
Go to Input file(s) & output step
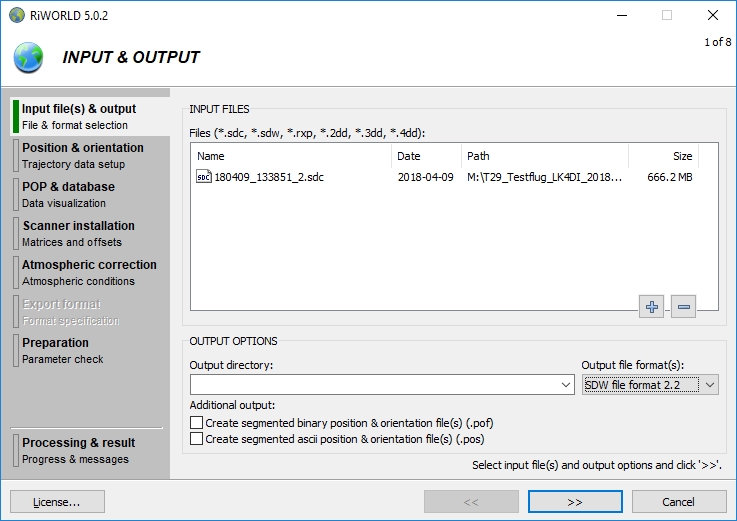(89, 116)
